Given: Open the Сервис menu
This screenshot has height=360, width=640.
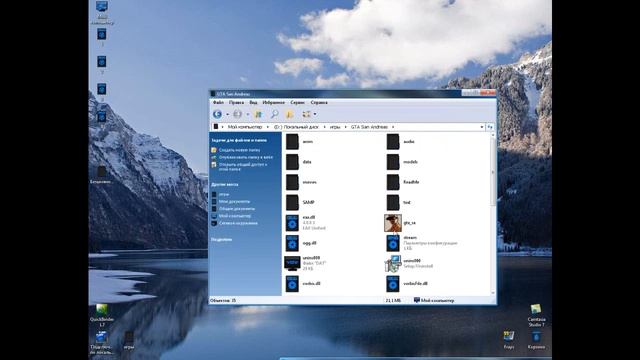Looking at the screenshot, I should [298, 102].
